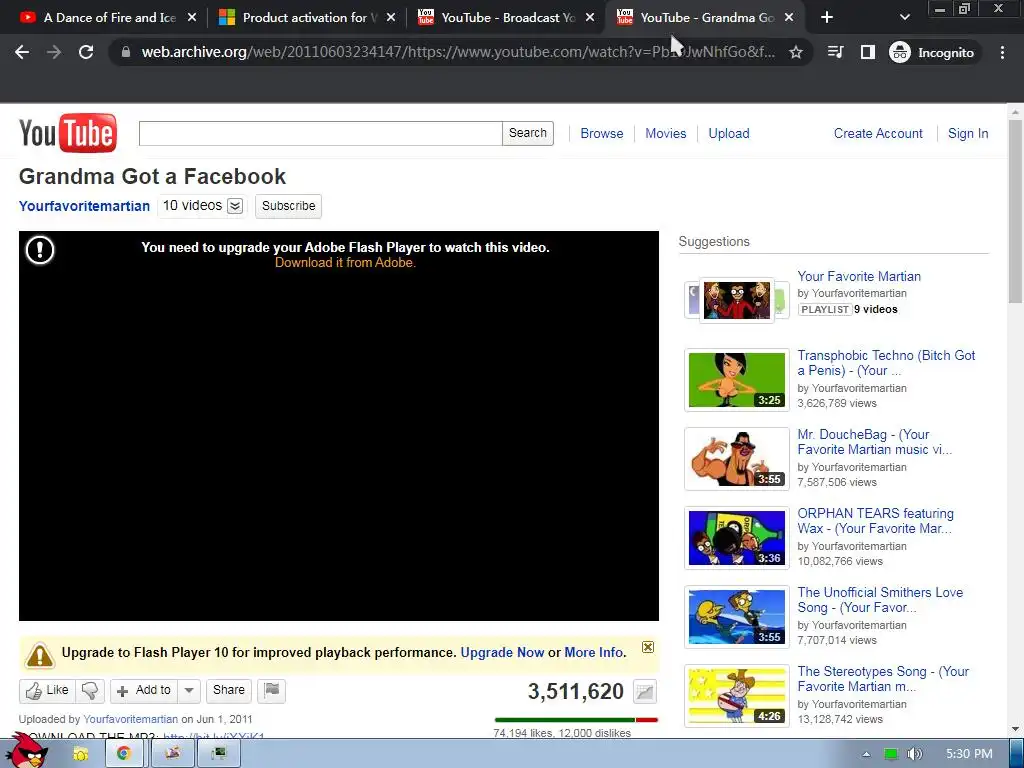Click the browser forward arrow
Viewport: 1024px width, 768px height.
[x=54, y=52]
